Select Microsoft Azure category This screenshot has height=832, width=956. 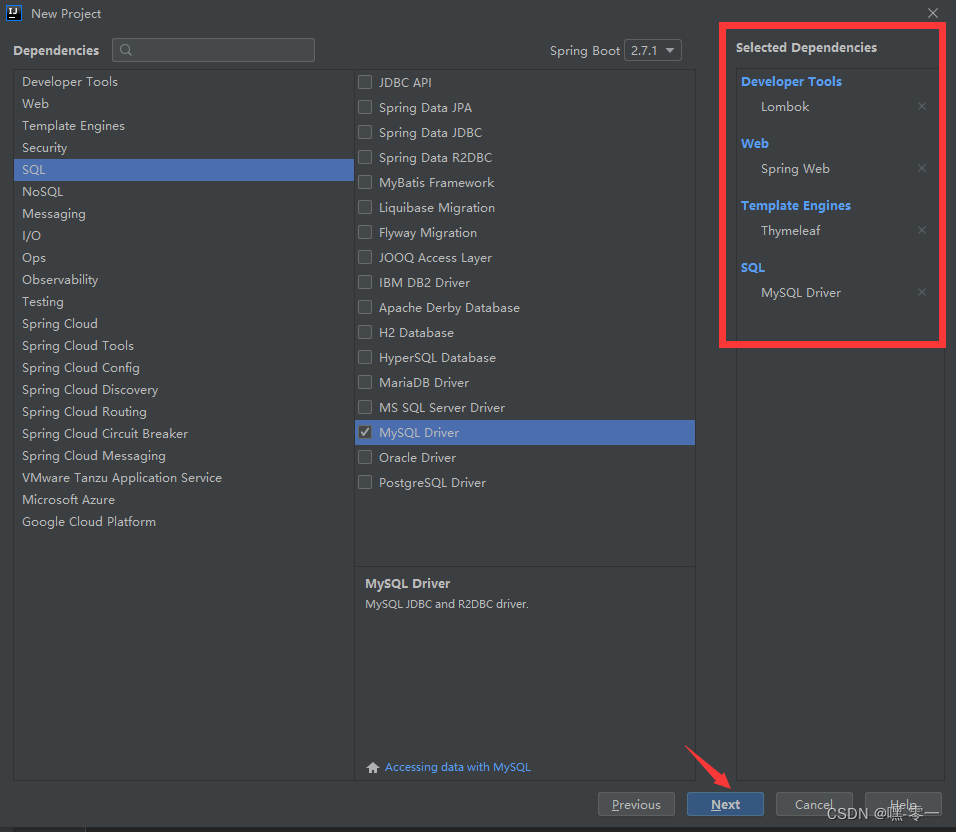coord(184,499)
